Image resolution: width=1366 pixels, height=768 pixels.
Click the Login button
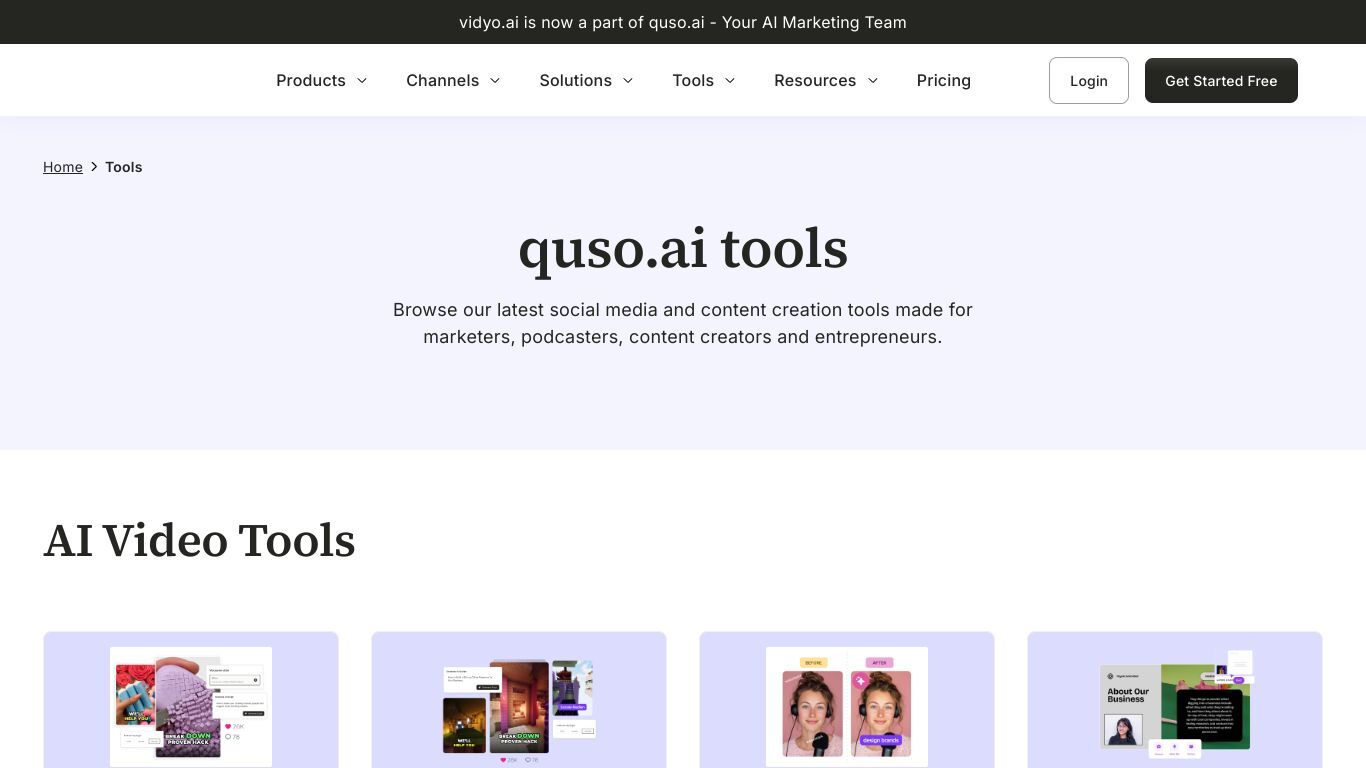click(1089, 80)
